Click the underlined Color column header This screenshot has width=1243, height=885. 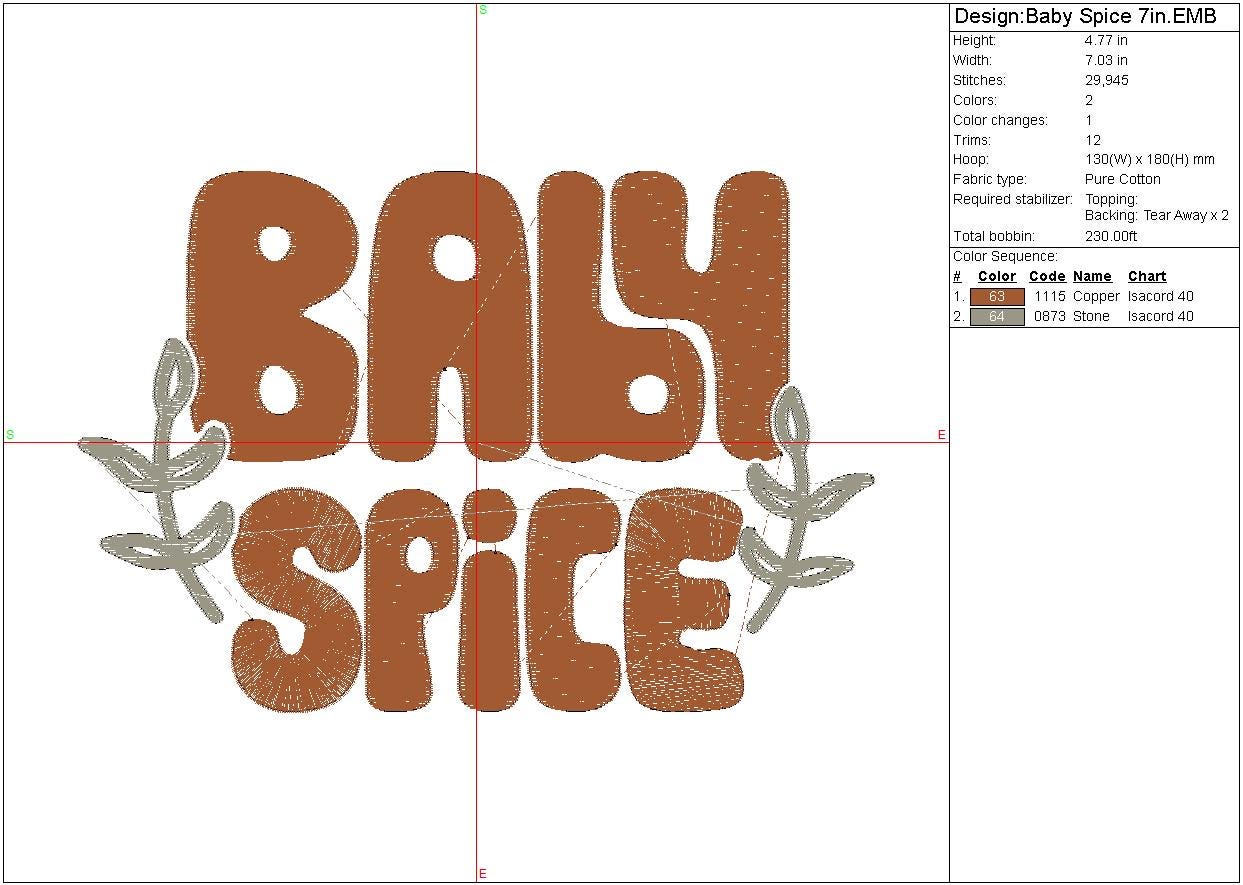pos(997,277)
